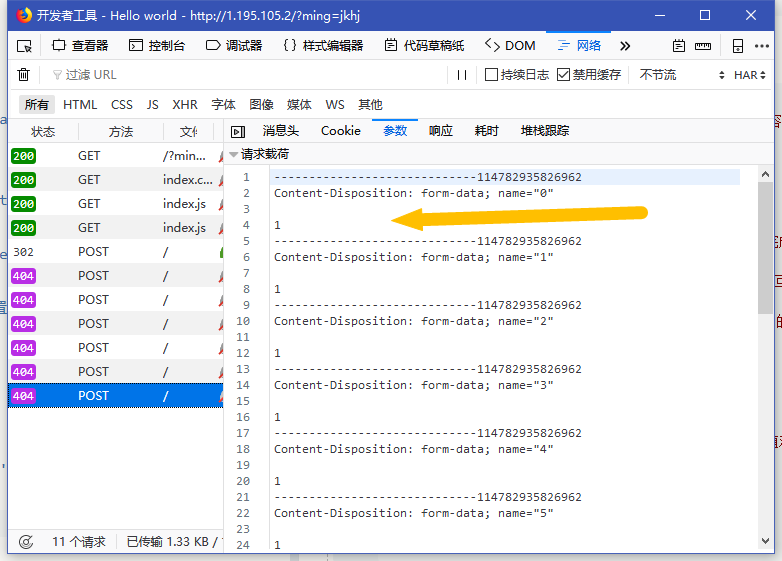Filter requests by HTML
This screenshot has width=782, height=561.
[x=80, y=105]
